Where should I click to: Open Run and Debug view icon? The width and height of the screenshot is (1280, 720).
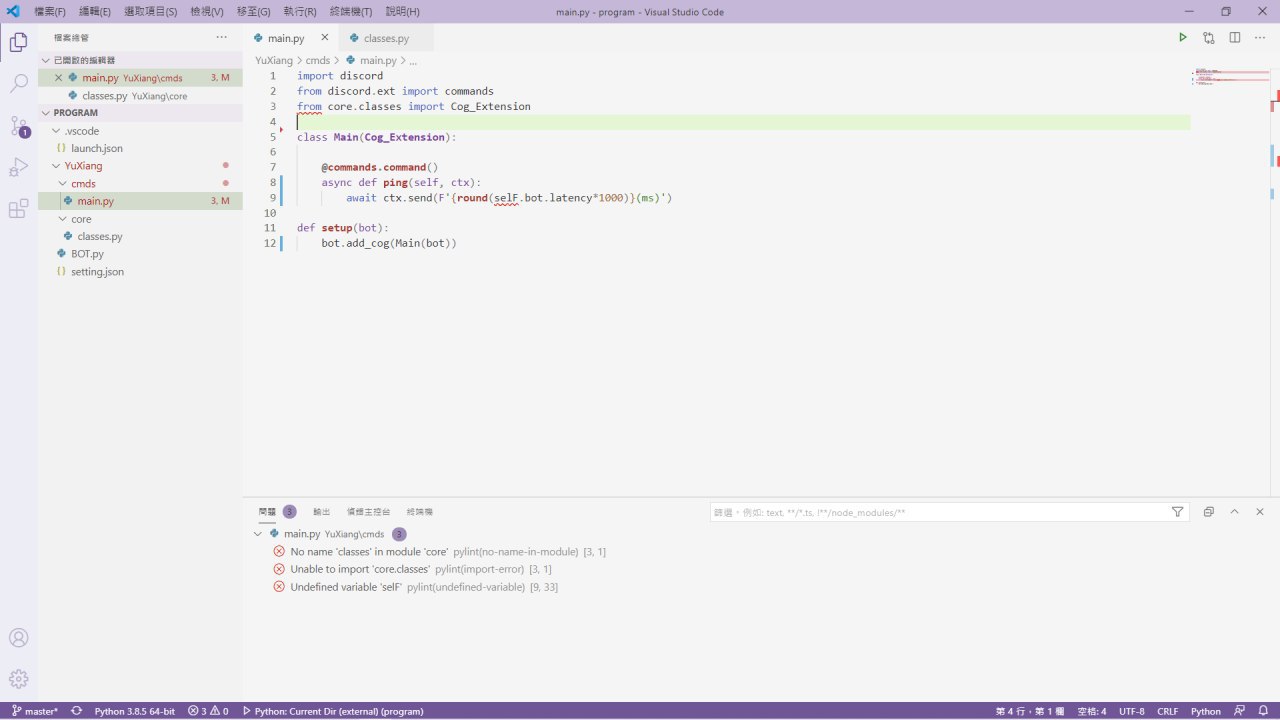point(18,167)
